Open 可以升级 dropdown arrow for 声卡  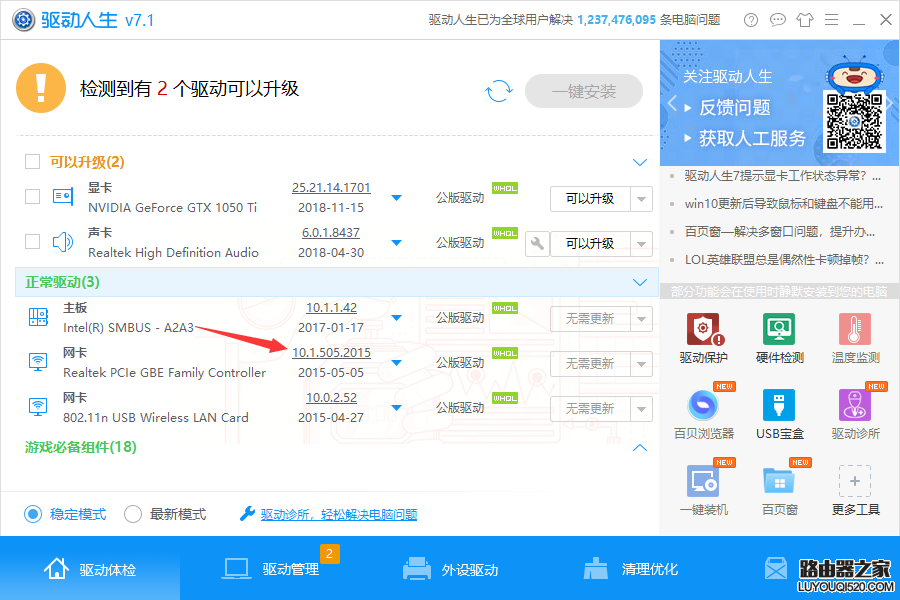(x=641, y=244)
